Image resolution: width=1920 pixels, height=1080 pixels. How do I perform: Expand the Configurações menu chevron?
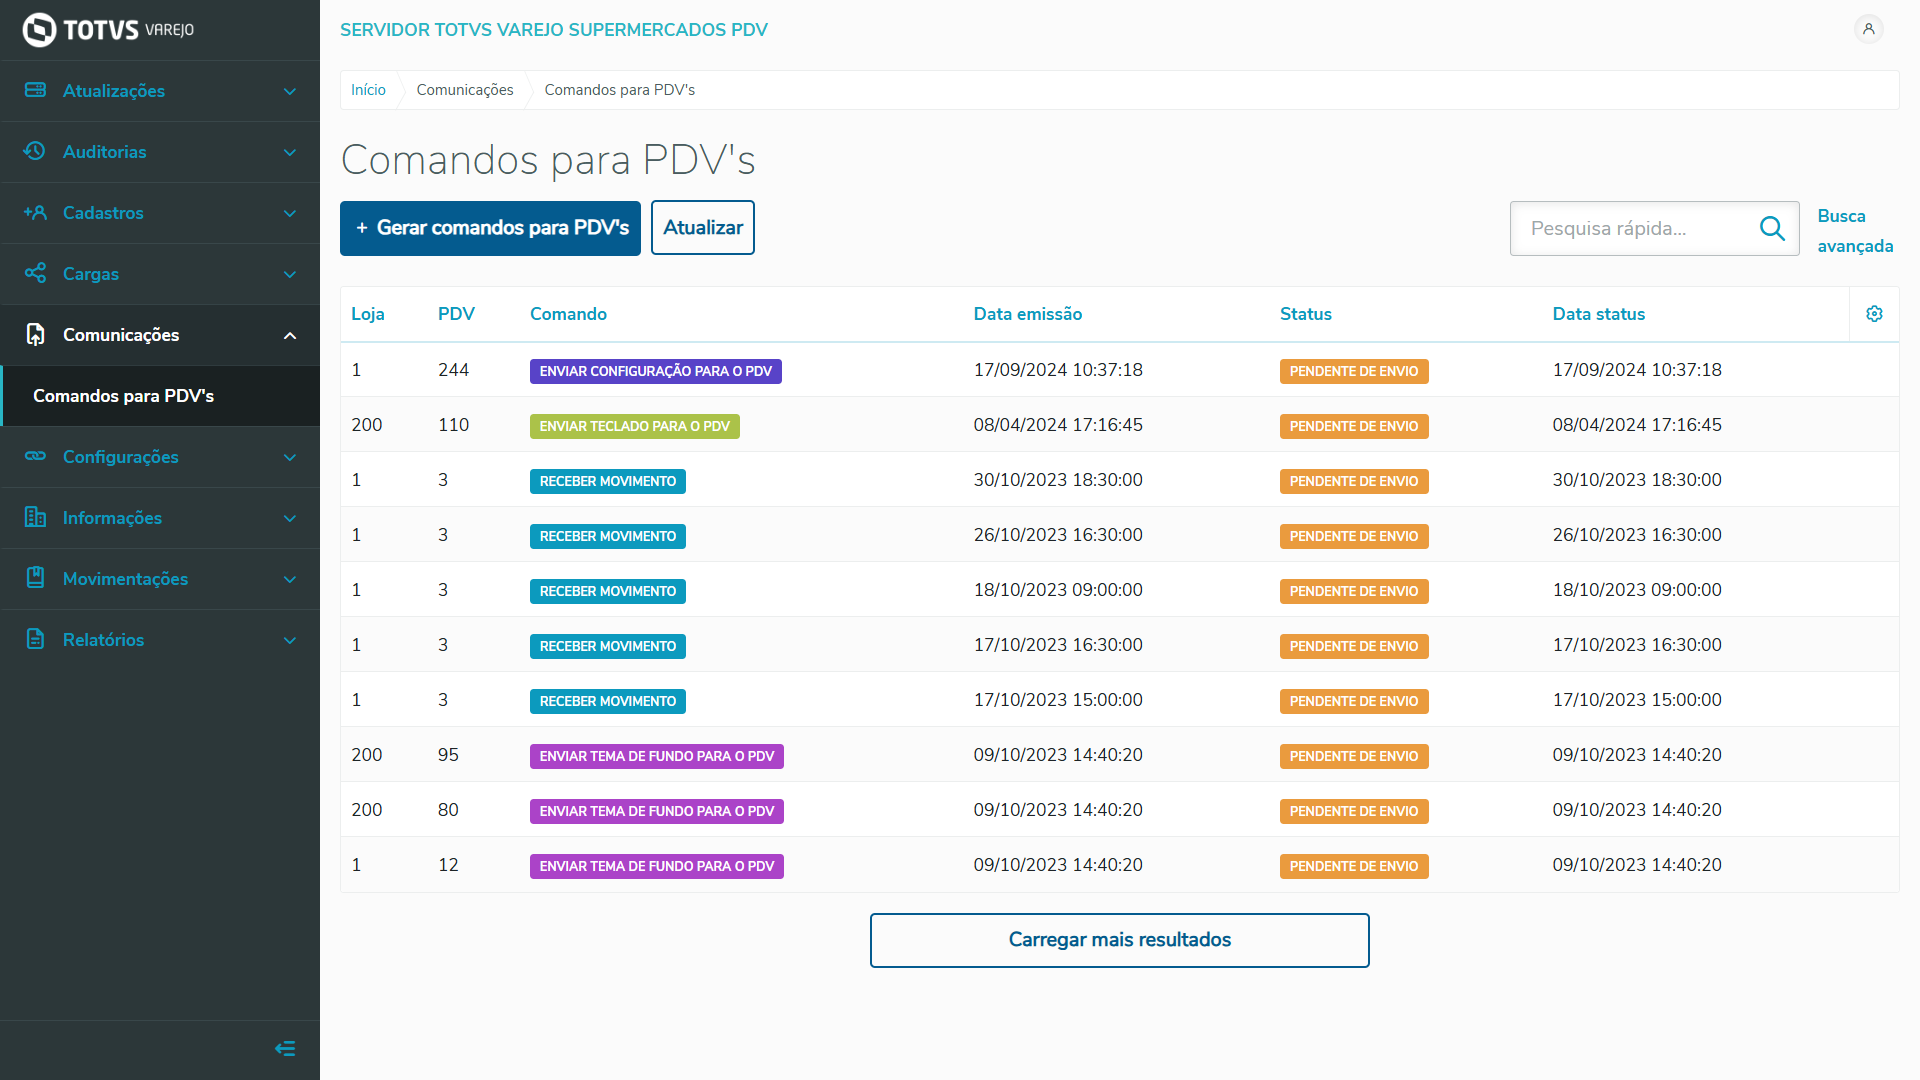point(290,457)
